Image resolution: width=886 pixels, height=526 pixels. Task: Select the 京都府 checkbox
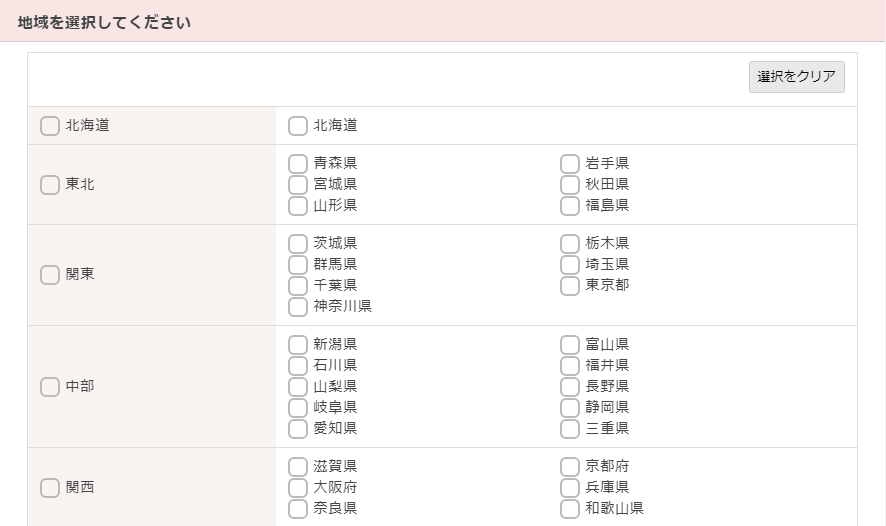click(x=570, y=467)
